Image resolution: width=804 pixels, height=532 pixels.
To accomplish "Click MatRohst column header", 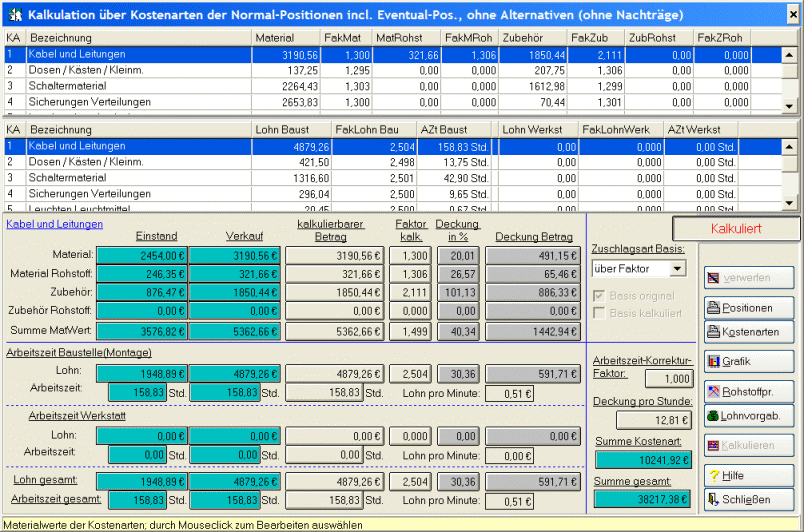I will [407, 38].
